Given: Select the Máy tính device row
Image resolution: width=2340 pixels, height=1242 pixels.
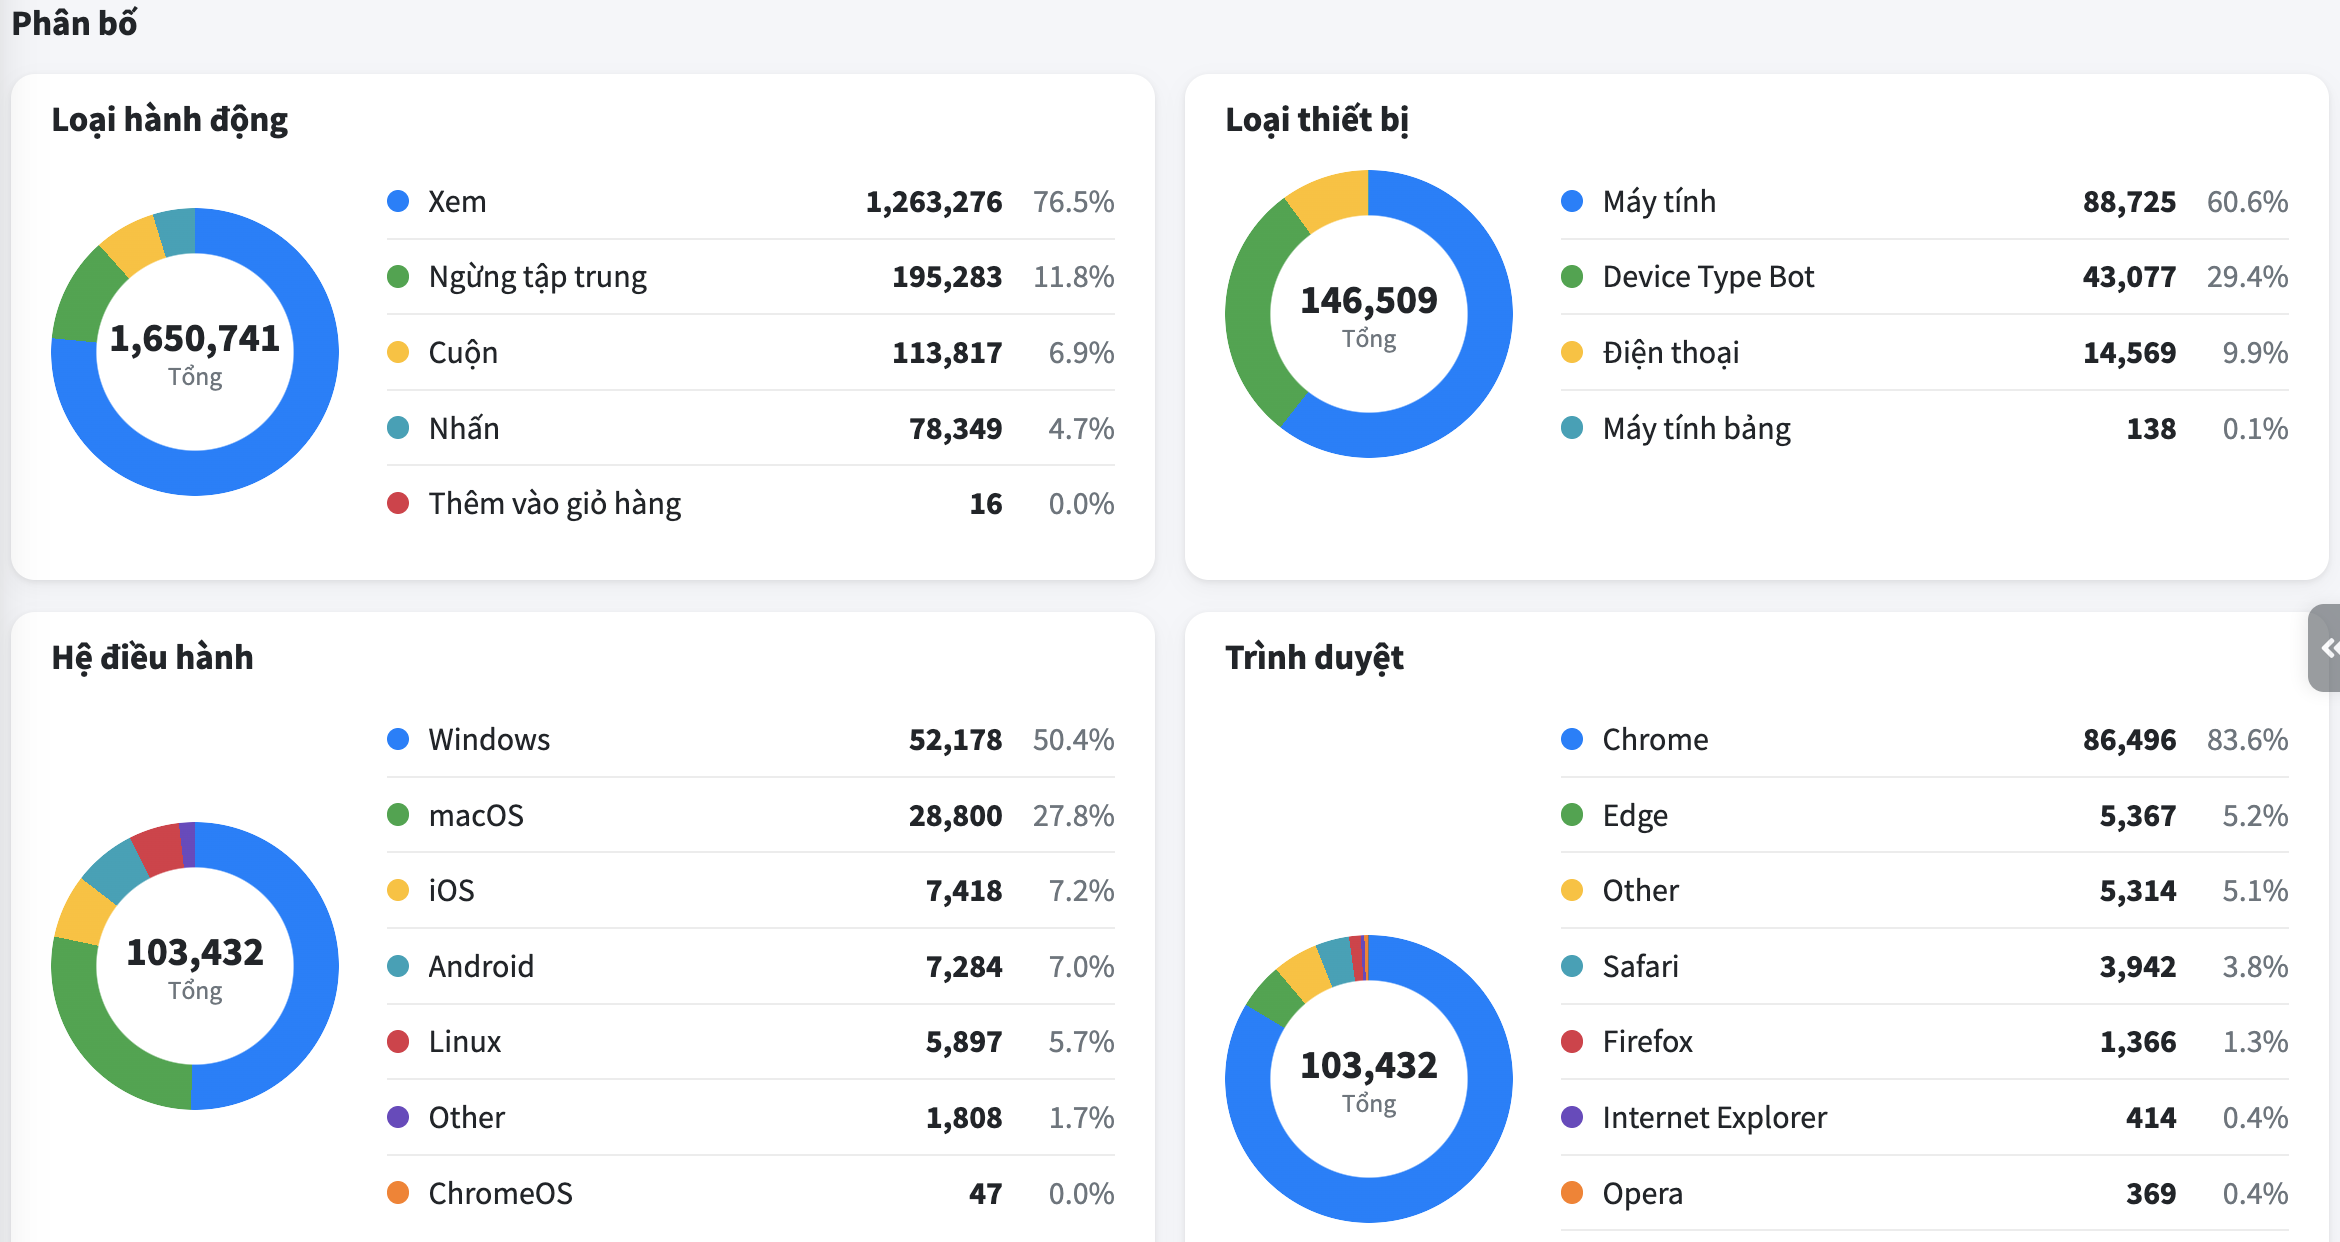Looking at the screenshot, I should click(x=1924, y=202).
